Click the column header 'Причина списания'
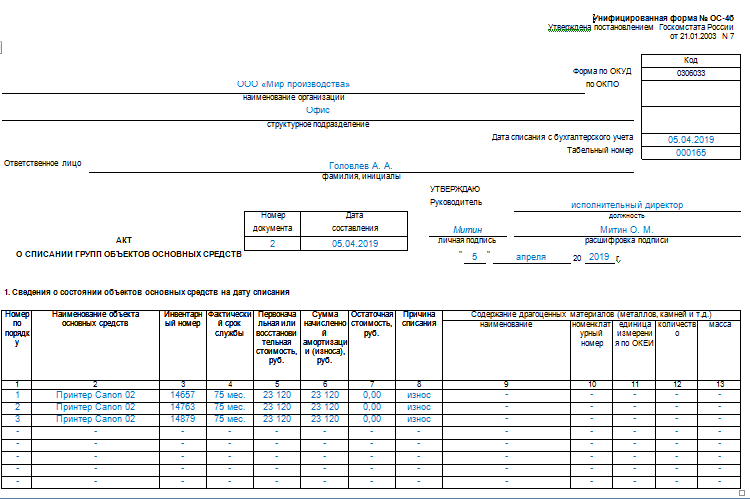The height and width of the screenshot is (499, 750). coord(419,319)
